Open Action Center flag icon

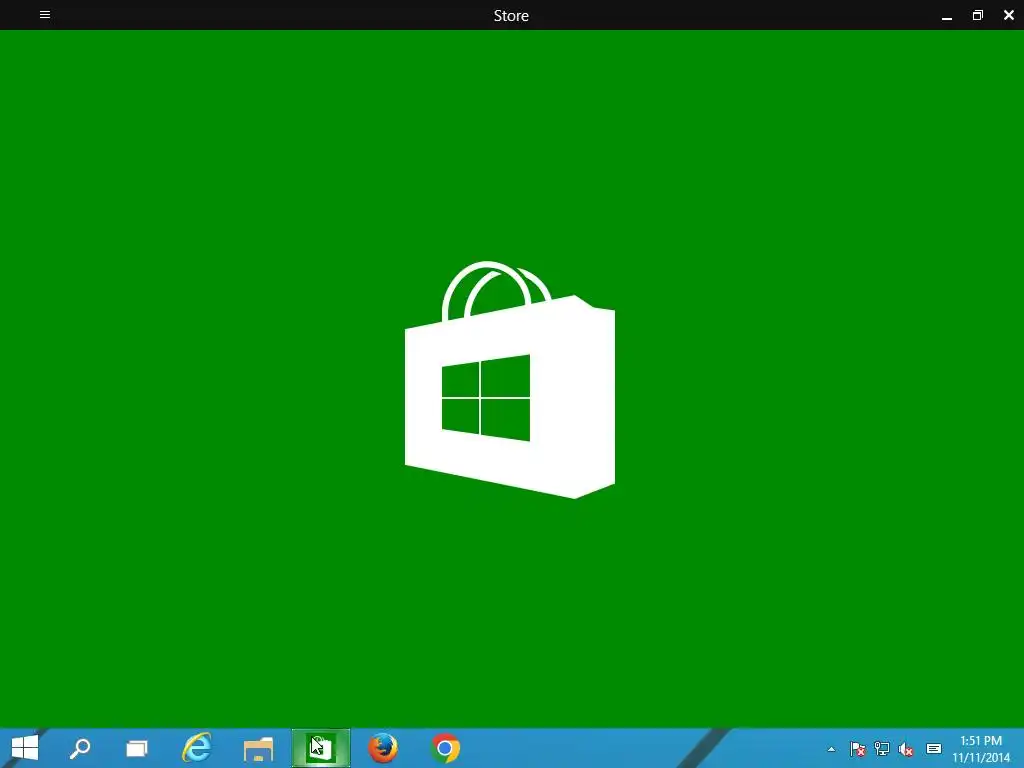point(857,749)
